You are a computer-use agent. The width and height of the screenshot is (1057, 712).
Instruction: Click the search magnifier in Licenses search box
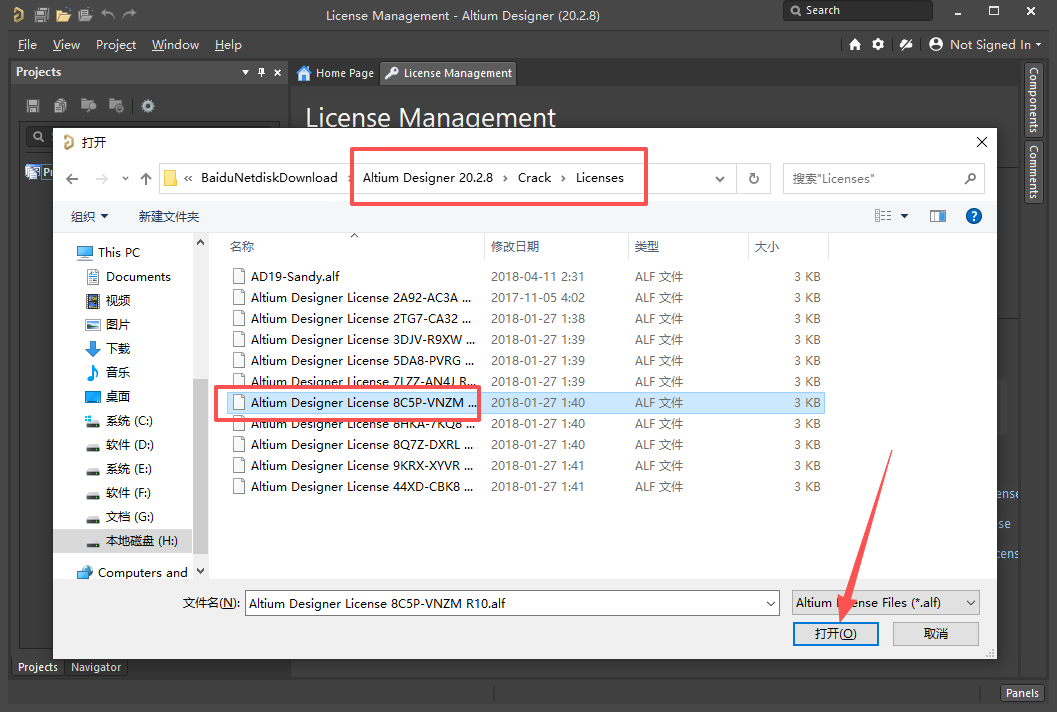[970, 179]
